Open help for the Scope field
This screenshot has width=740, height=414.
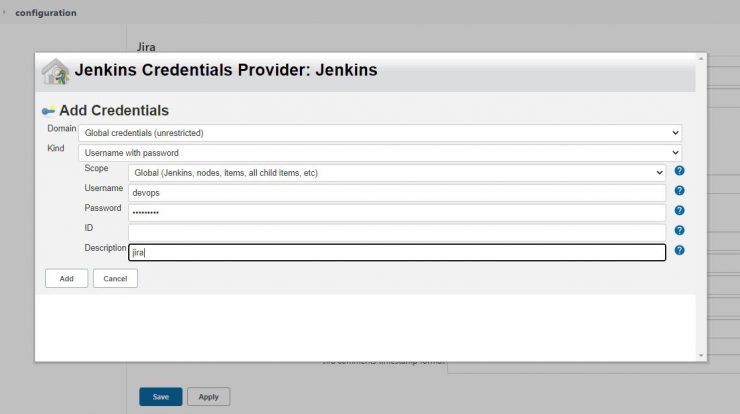point(679,171)
